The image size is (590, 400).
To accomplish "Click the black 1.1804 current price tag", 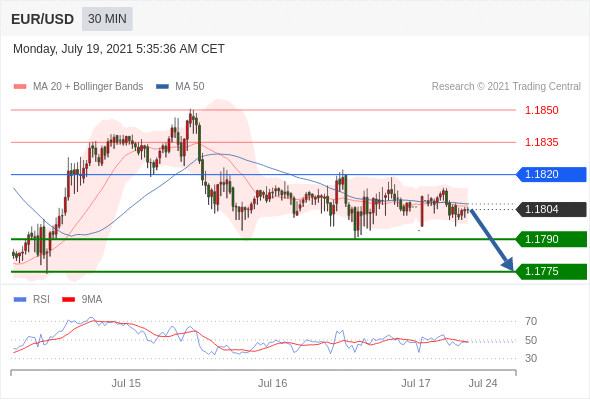I will point(551,209).
